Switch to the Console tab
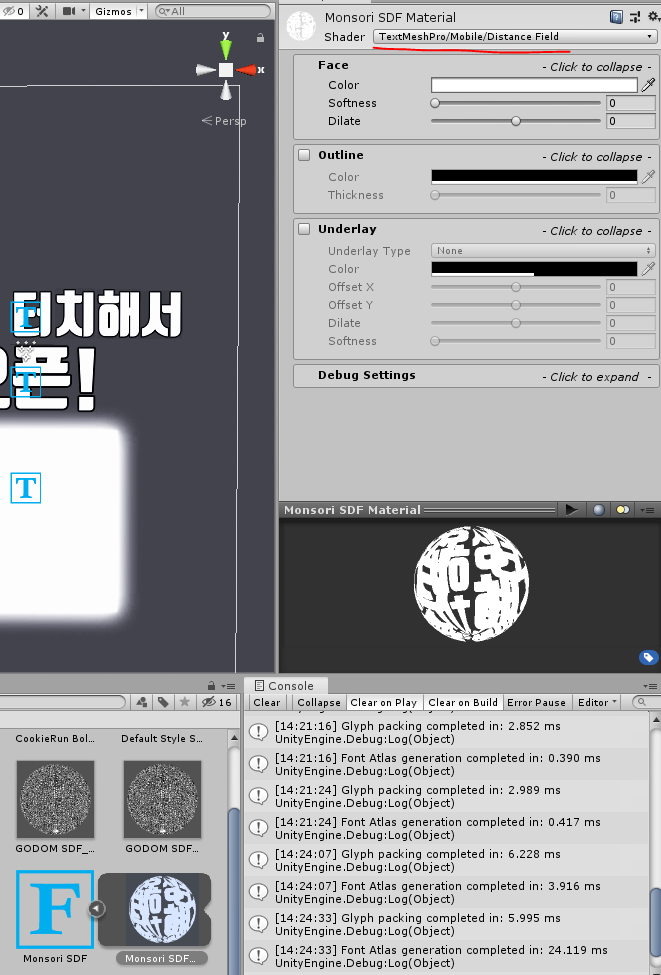Screen dimensions: 661x975 (x=285, y=686)
